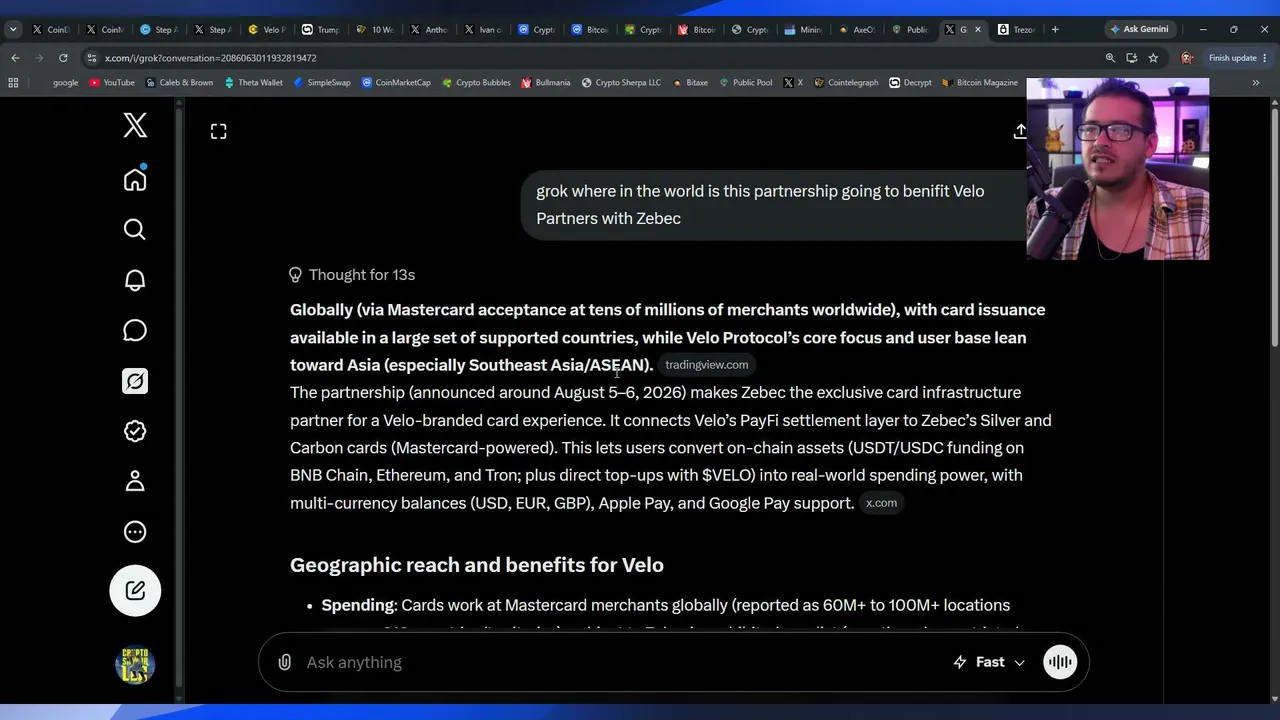The width and height of the screenshot is (1280, 720).
Task: Start voice mode with the waveform button
Action: [1060, 662]
